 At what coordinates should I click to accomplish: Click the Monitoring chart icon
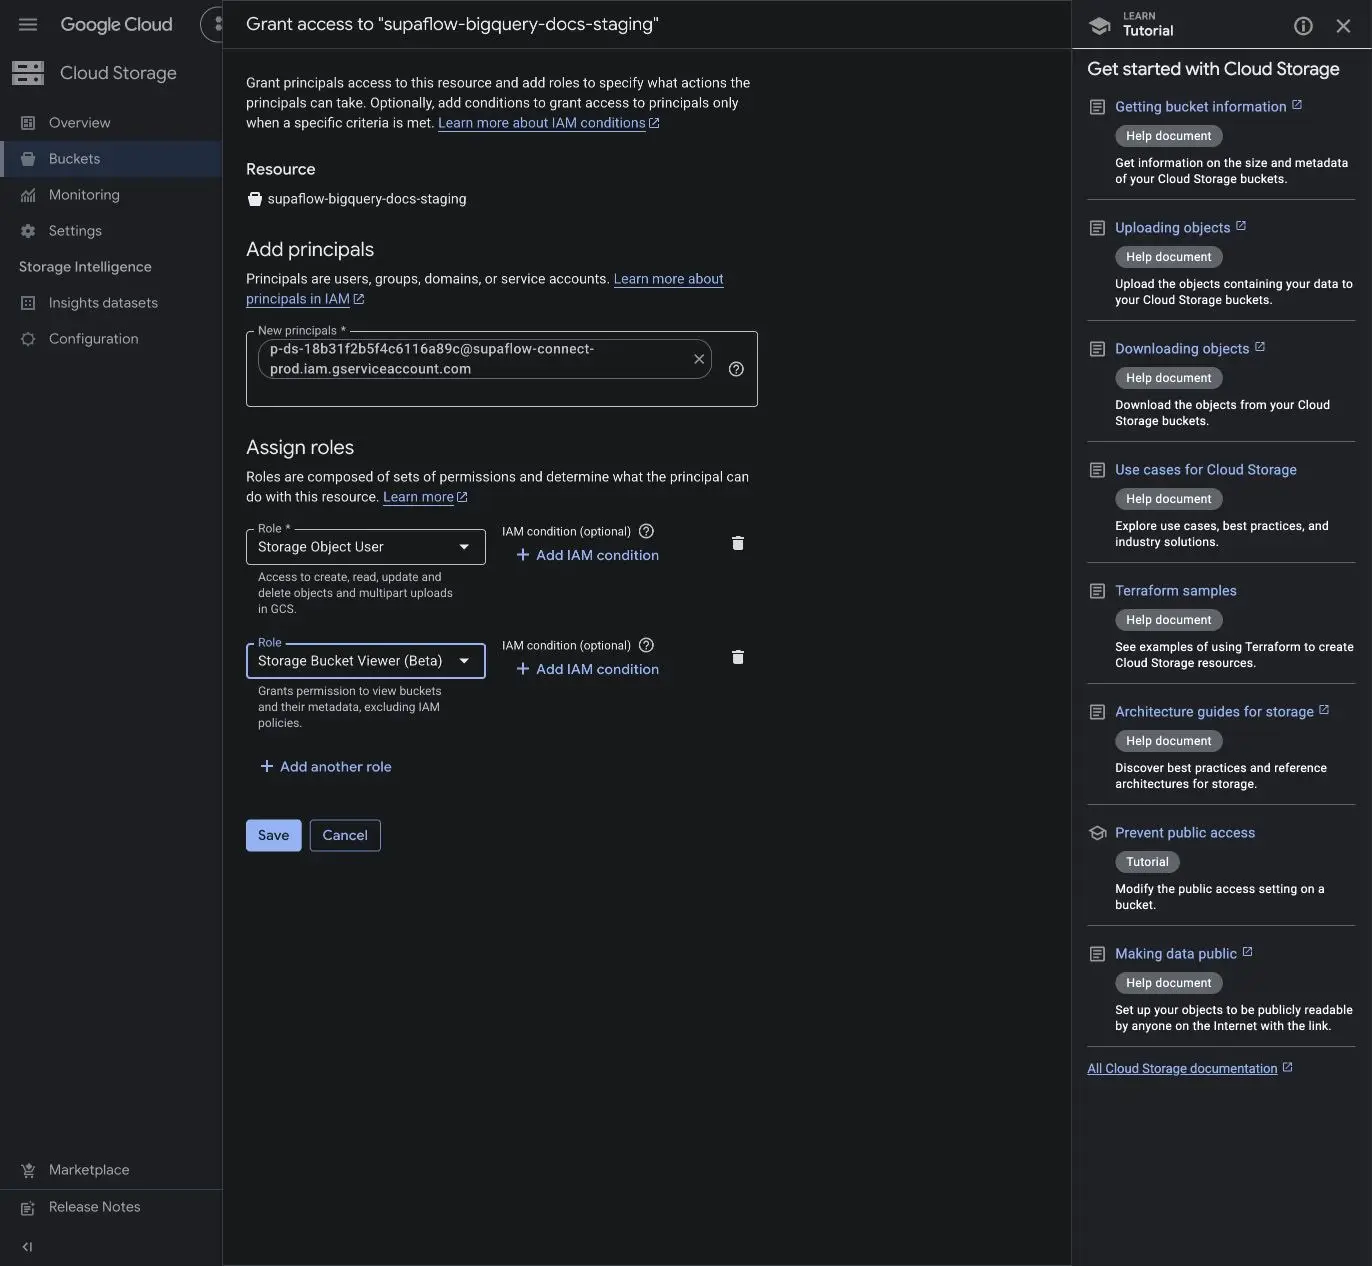tap(28, 195)
